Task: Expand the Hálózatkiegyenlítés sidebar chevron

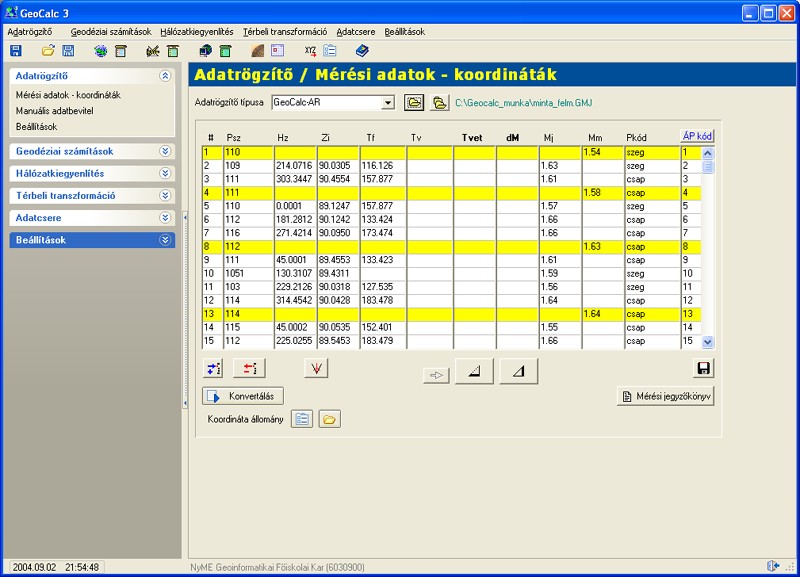Action: pos(165,173)
